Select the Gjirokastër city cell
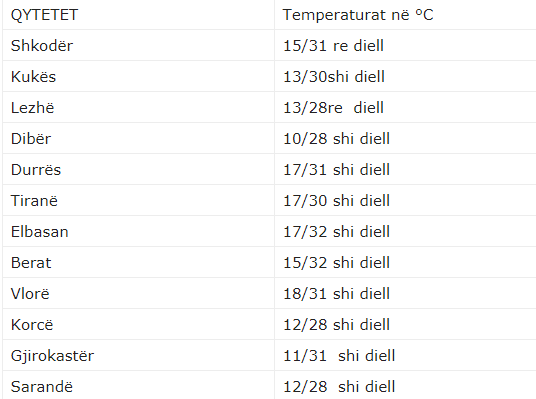536x399 pixels. [52, 356]
